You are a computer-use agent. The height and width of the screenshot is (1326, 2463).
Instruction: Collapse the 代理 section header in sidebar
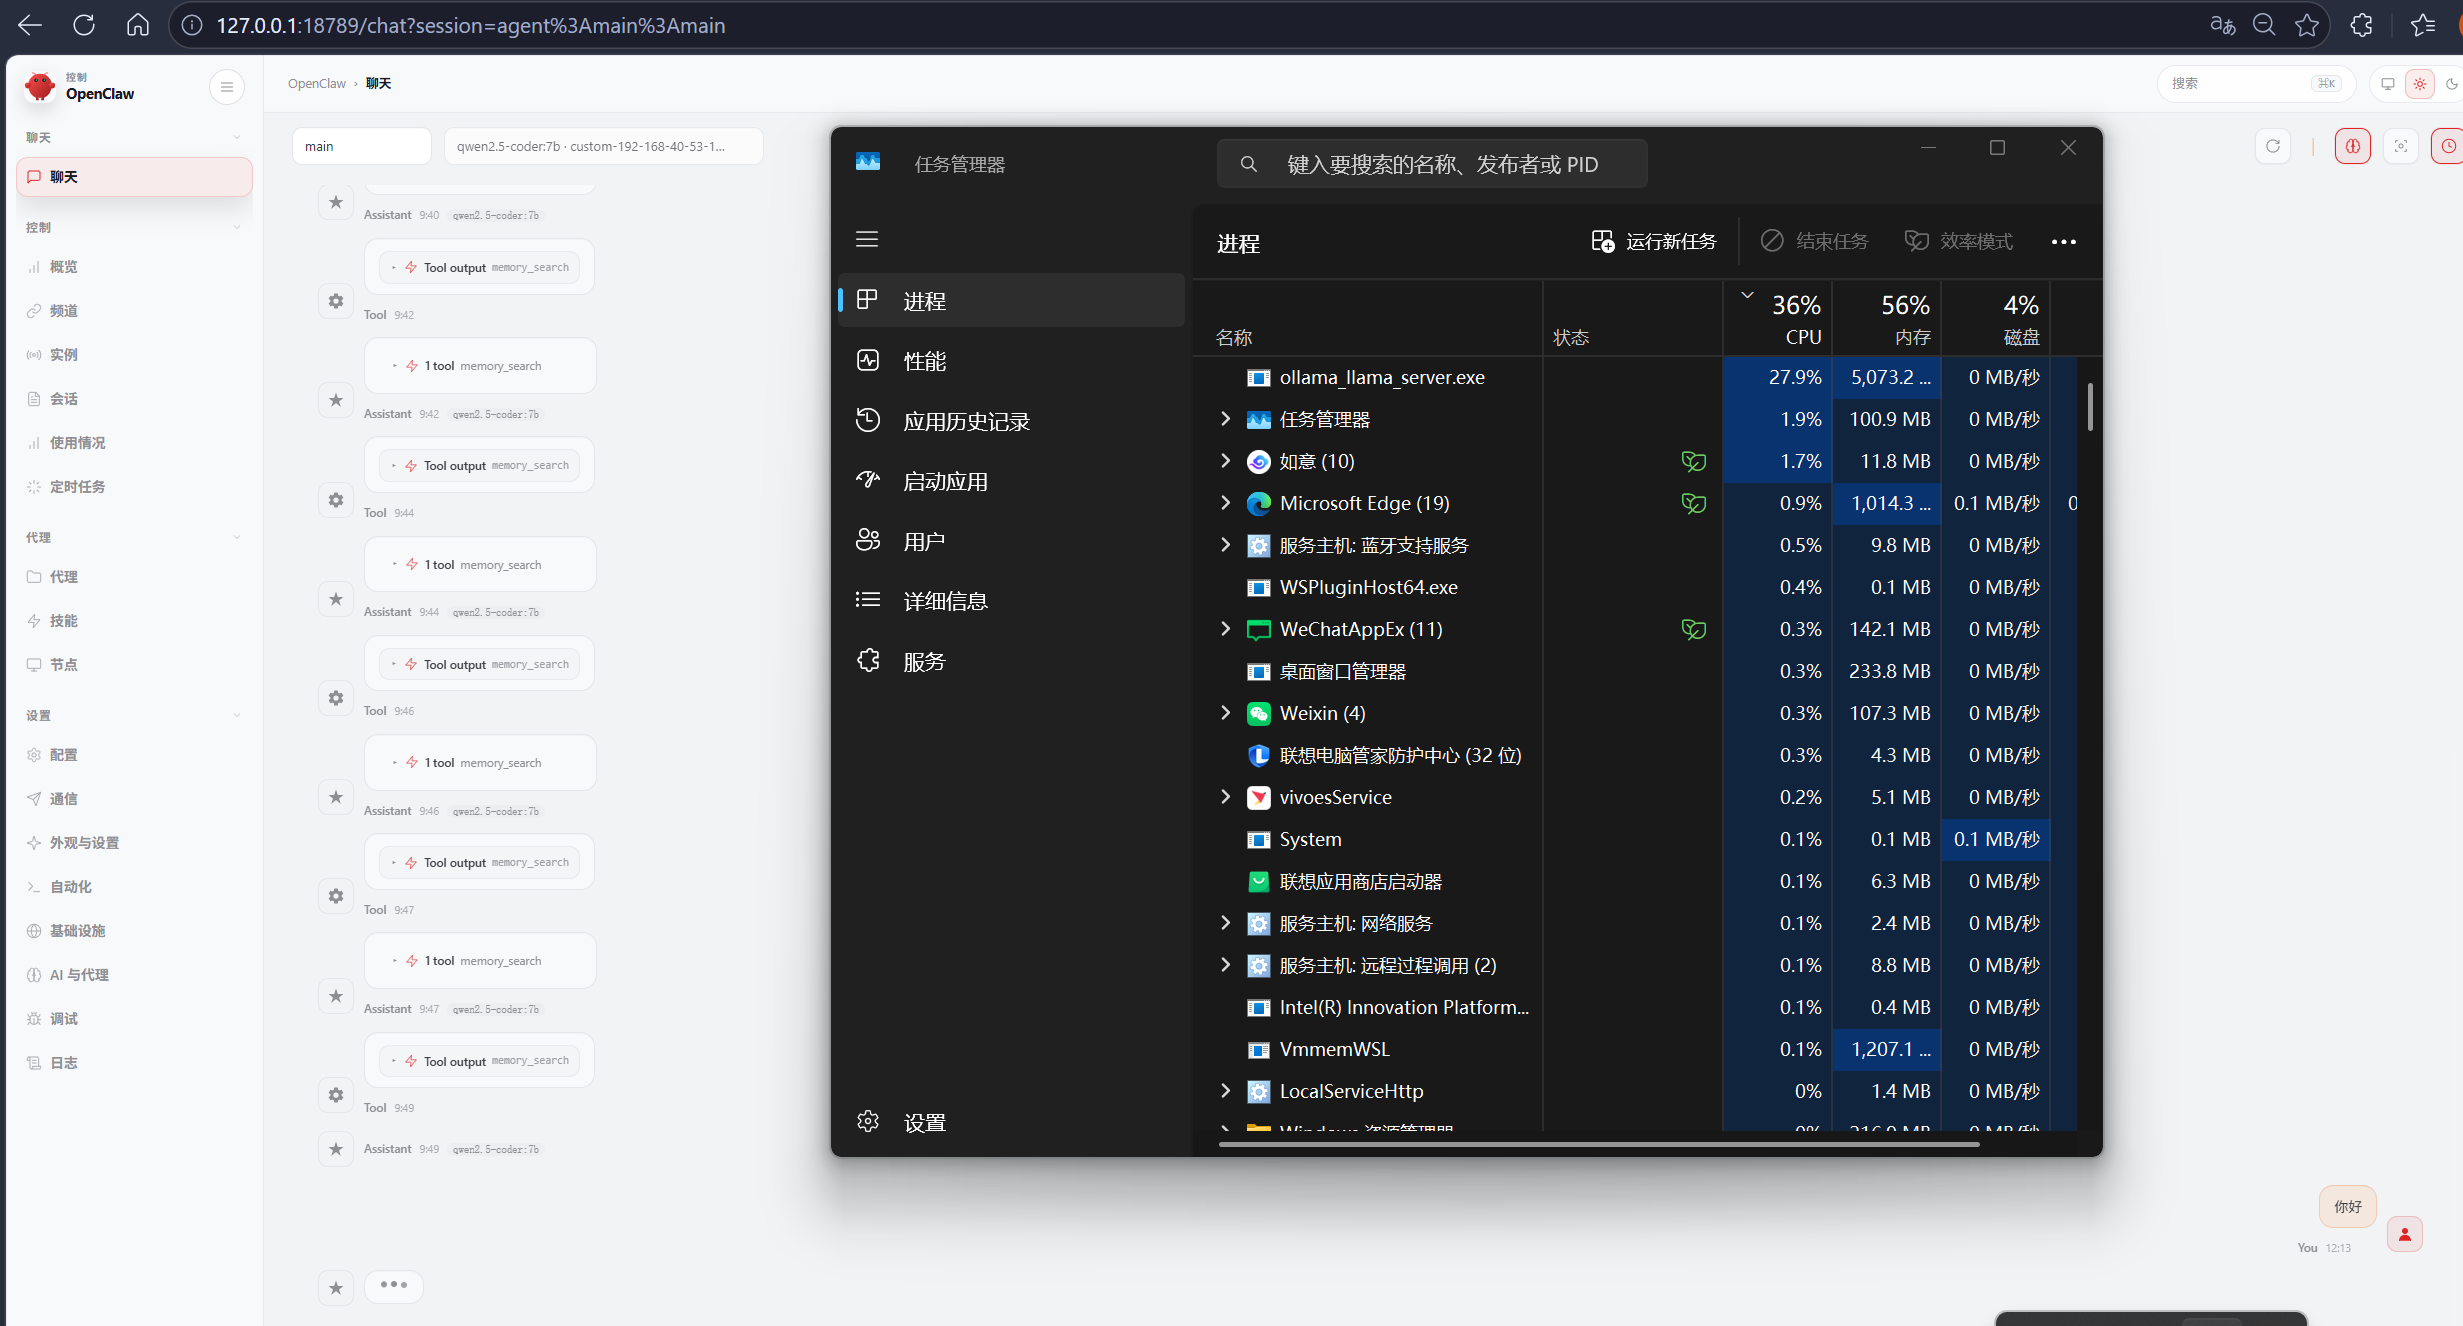point(134,537)
